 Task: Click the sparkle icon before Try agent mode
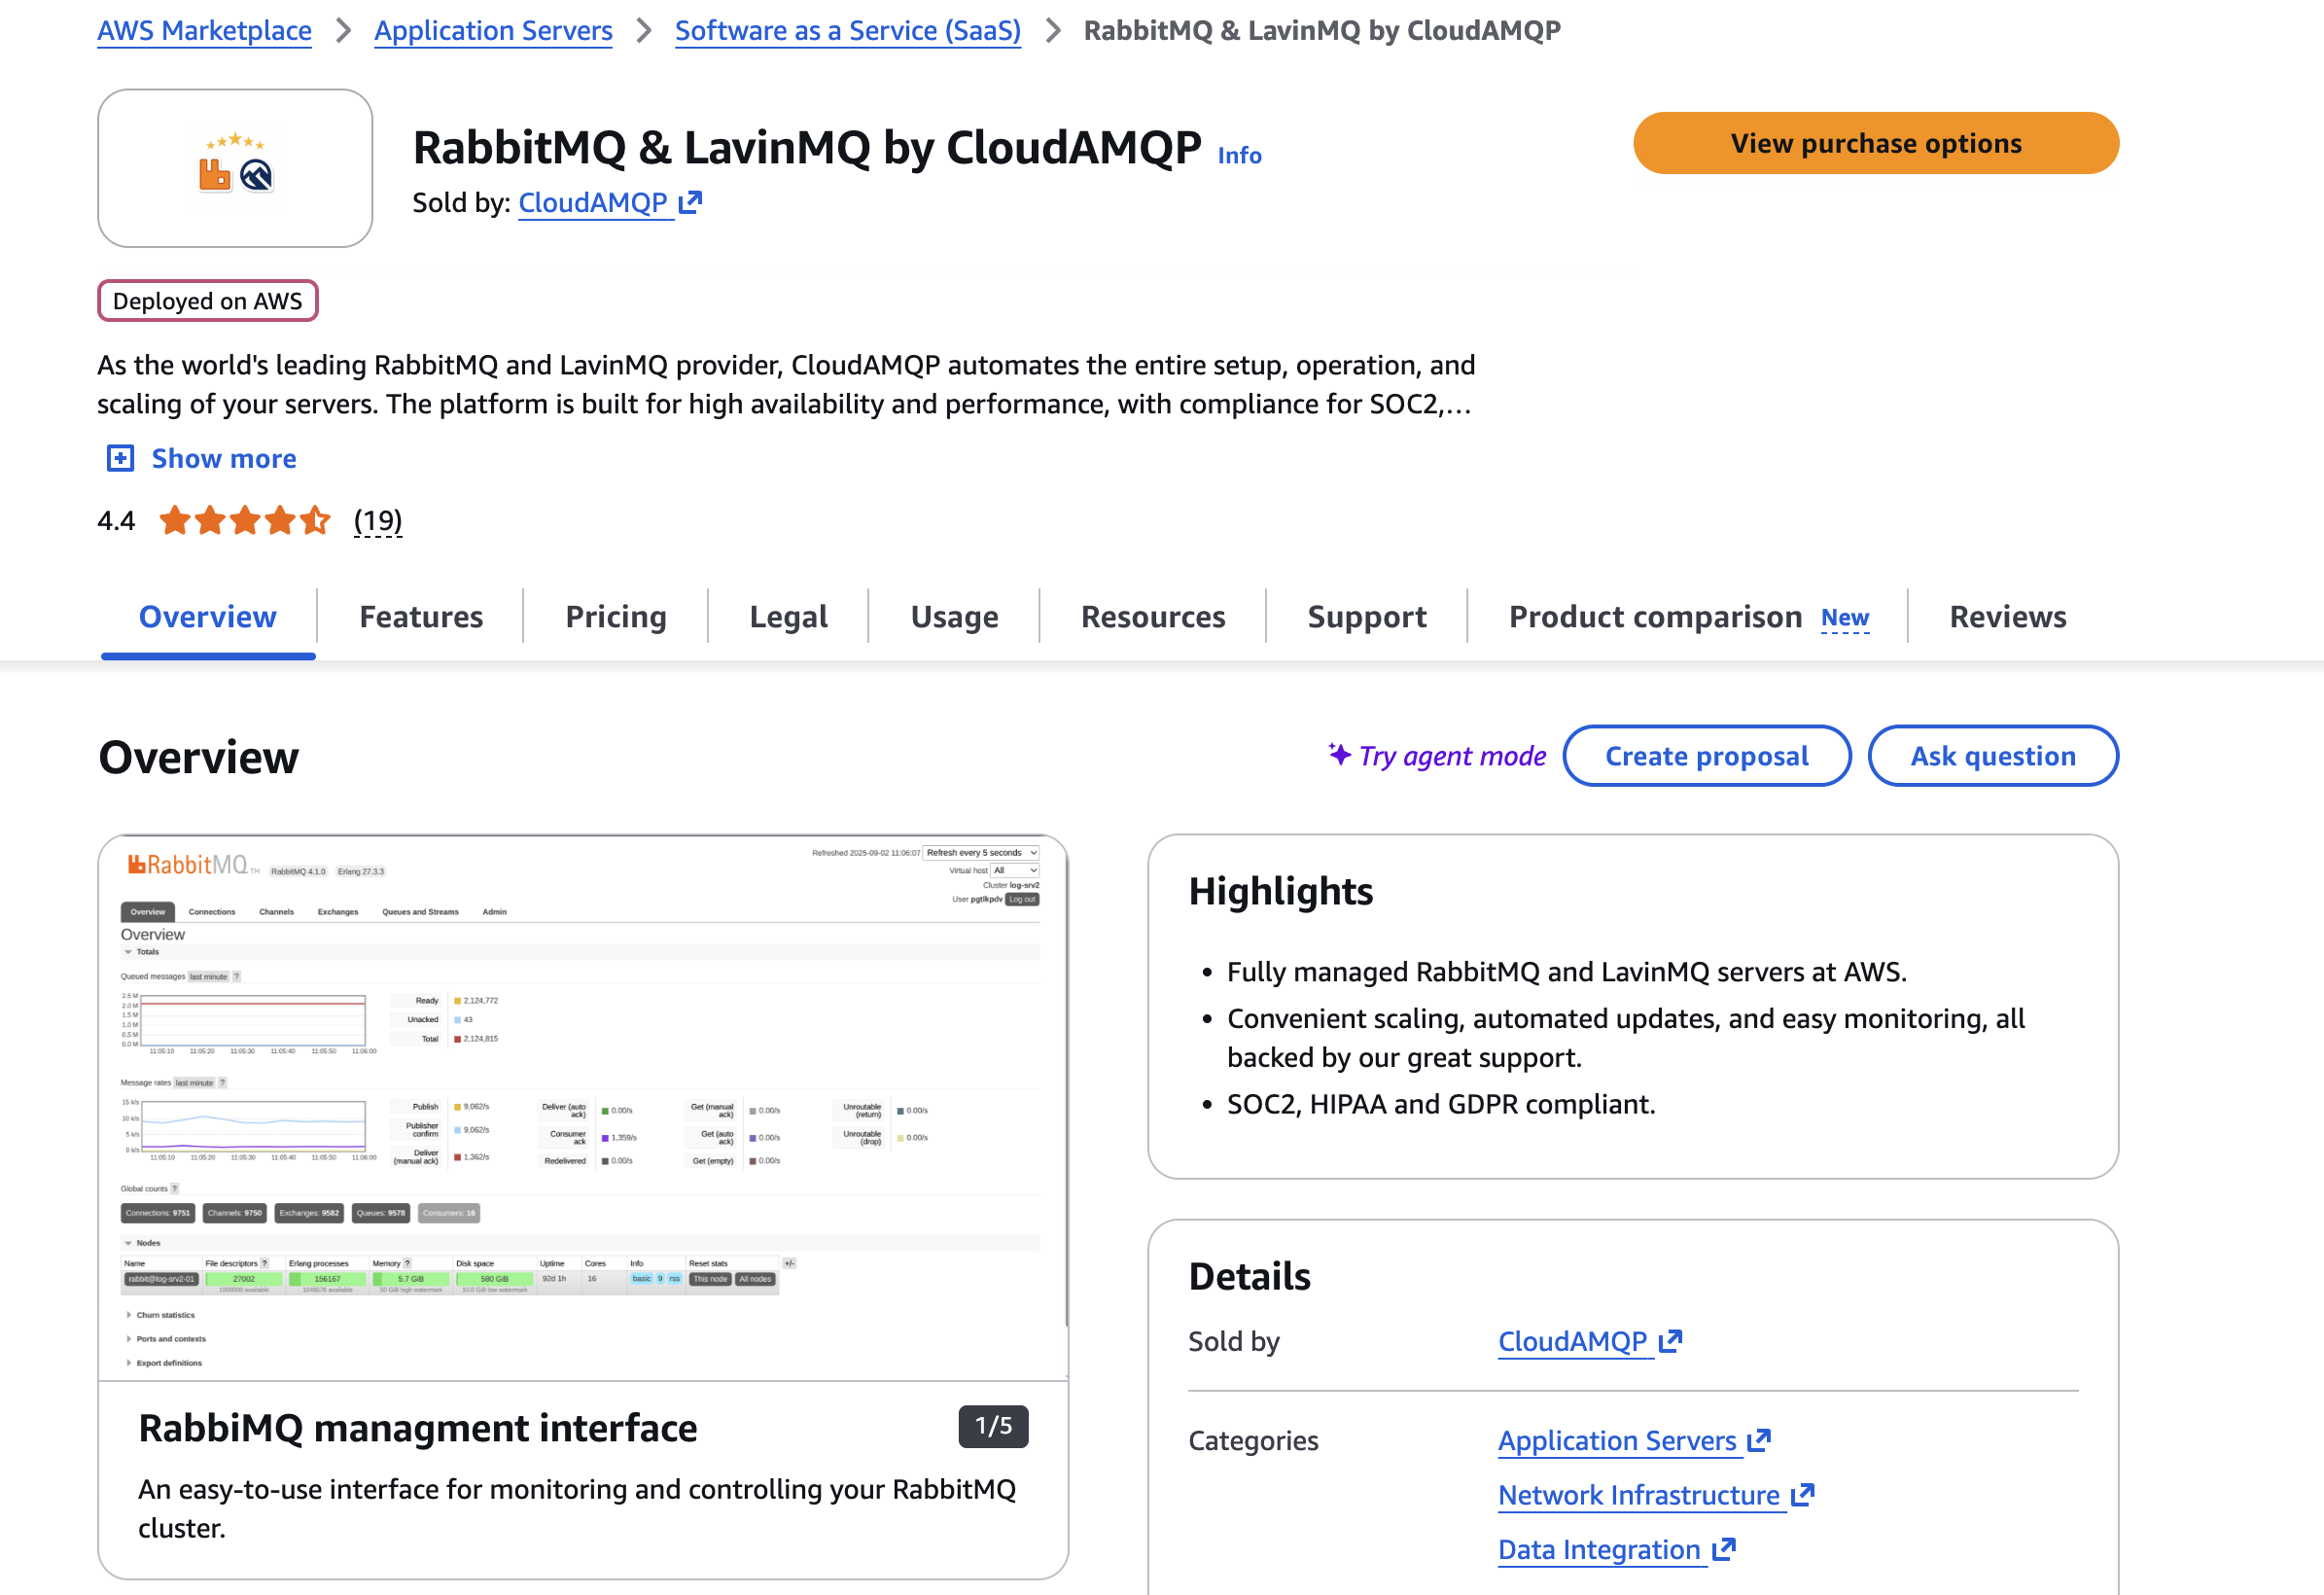click(1339, 753)
